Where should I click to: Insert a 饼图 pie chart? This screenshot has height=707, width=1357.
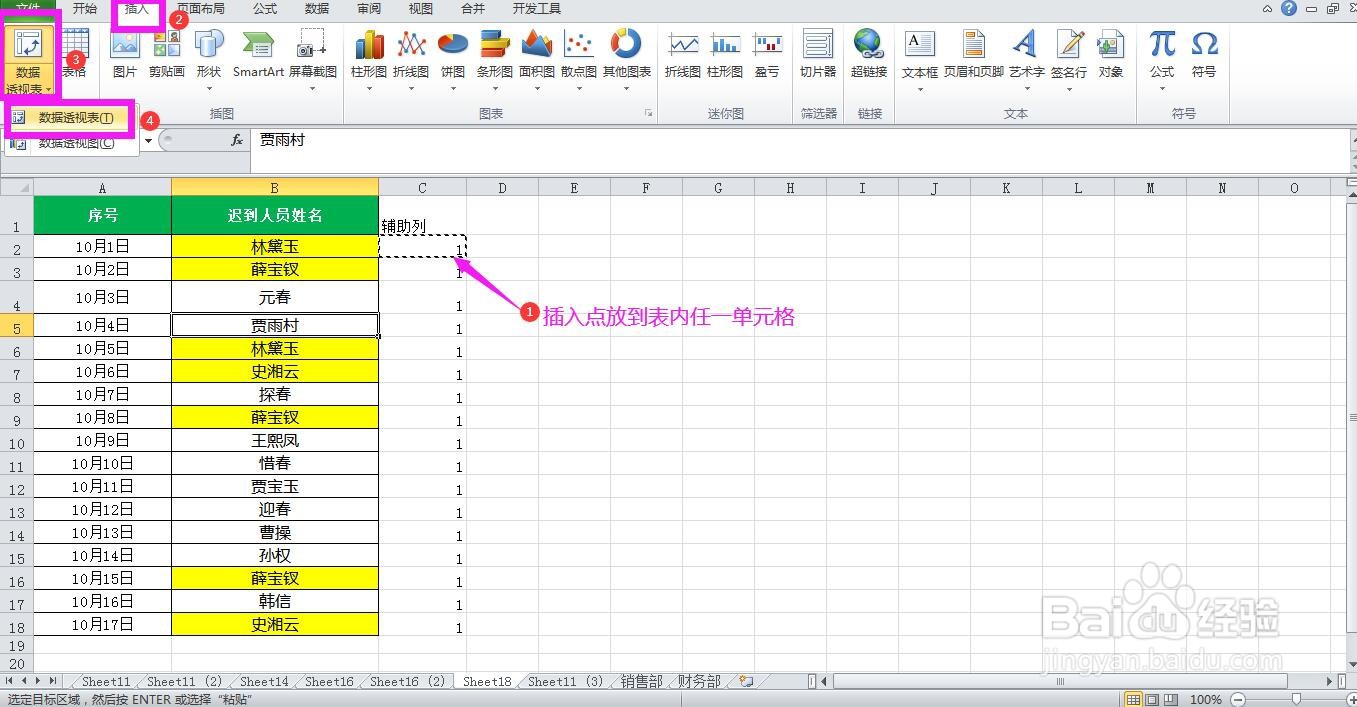pyautogui.click(x=453, y=58)
